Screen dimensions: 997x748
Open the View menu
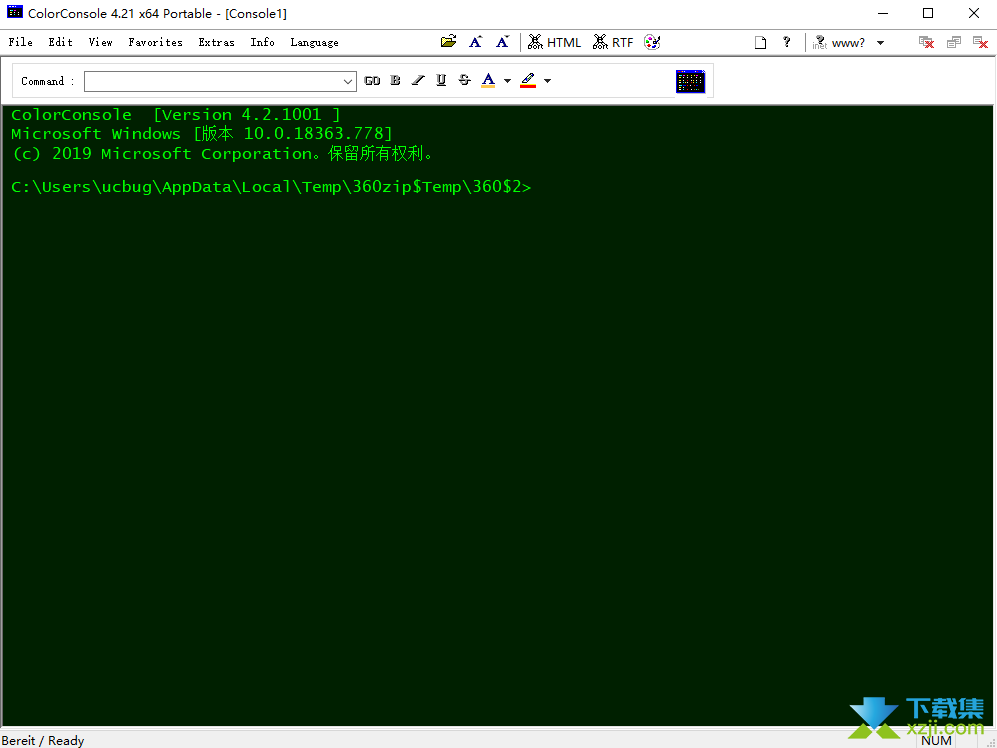[100, 42]
